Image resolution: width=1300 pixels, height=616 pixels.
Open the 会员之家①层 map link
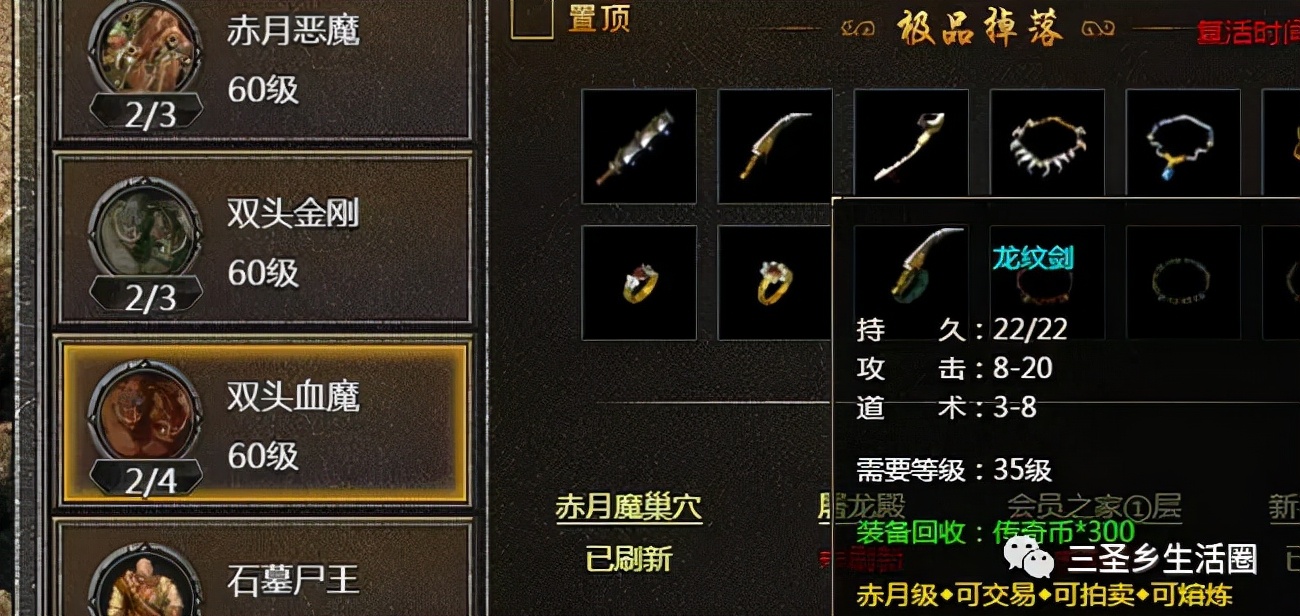tap(1094, 507)
